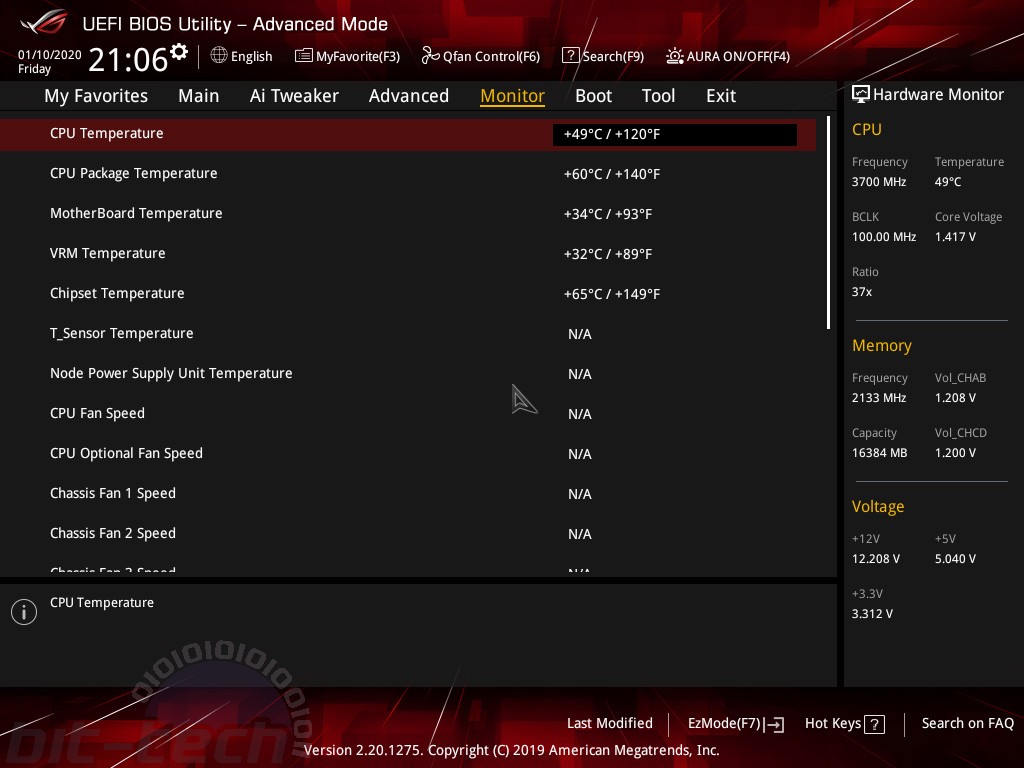Viewport: 1024px width, 768px height.
Task: Click the Hardware Monitor panel title
Action: (938, 95)
